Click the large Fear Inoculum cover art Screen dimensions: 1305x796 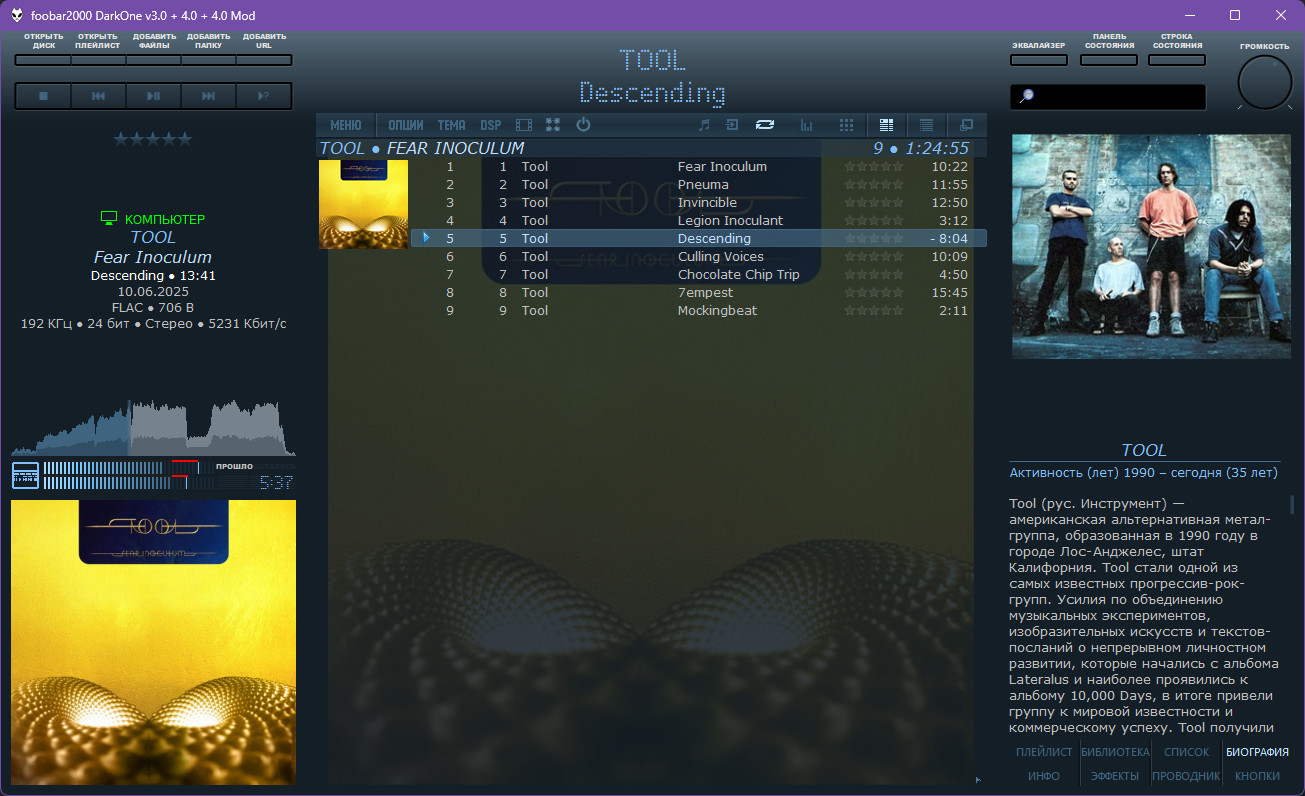click(x=153, y=643)
